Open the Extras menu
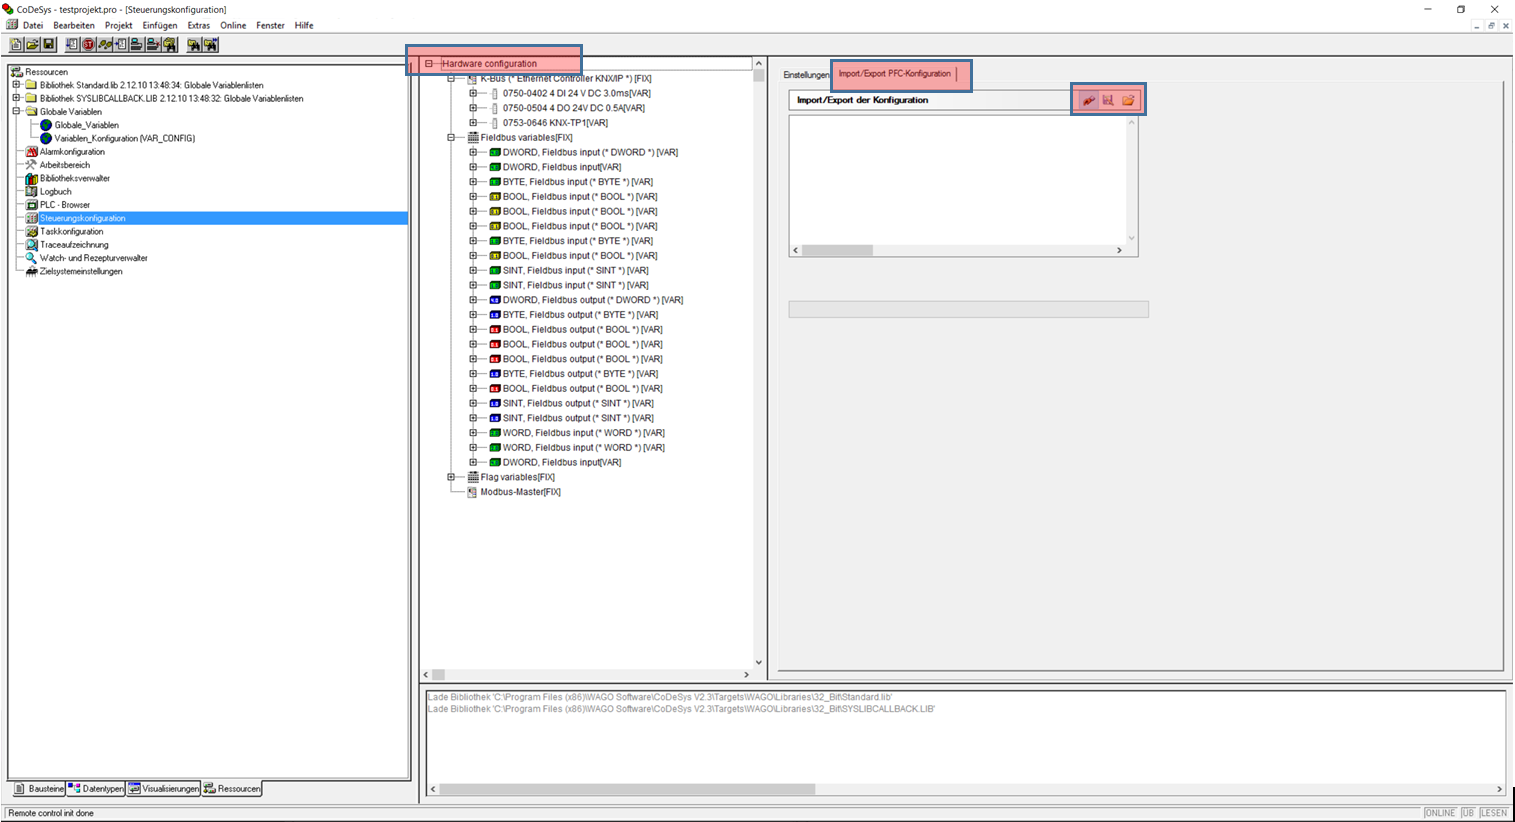The width and height of the screenshot is (1515, 822). (199, 25)
